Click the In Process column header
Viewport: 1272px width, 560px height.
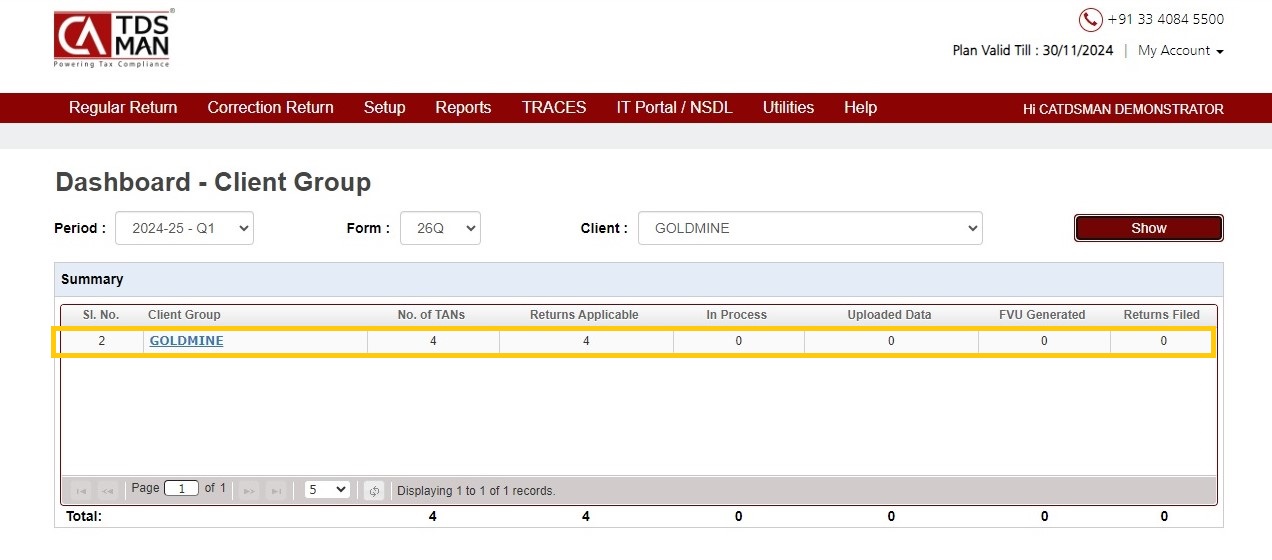(x=736, y=314)
